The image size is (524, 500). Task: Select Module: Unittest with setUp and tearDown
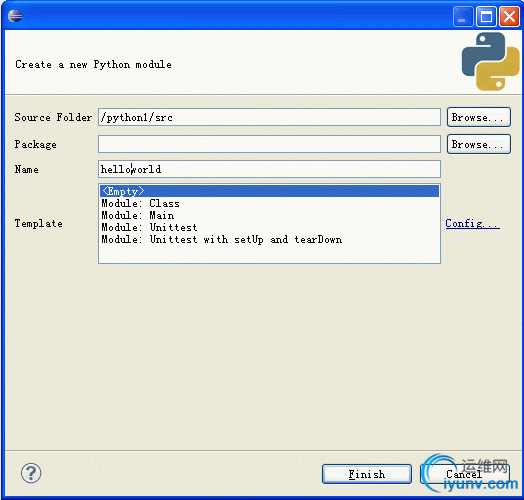point(269,239)
